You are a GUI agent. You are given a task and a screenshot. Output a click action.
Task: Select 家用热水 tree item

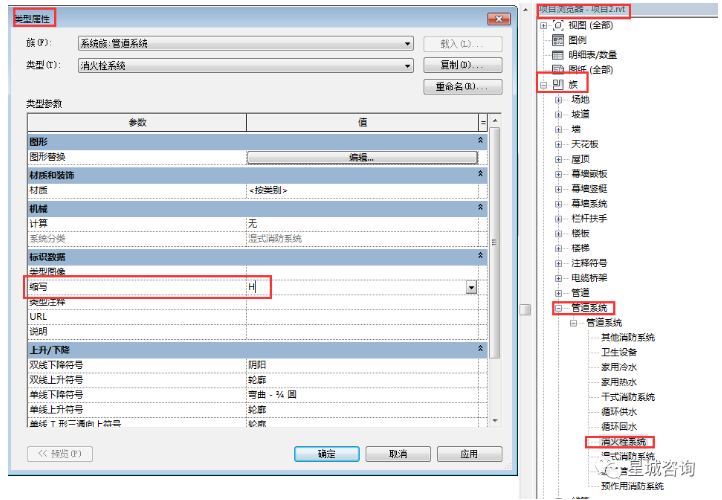[619, 382]
